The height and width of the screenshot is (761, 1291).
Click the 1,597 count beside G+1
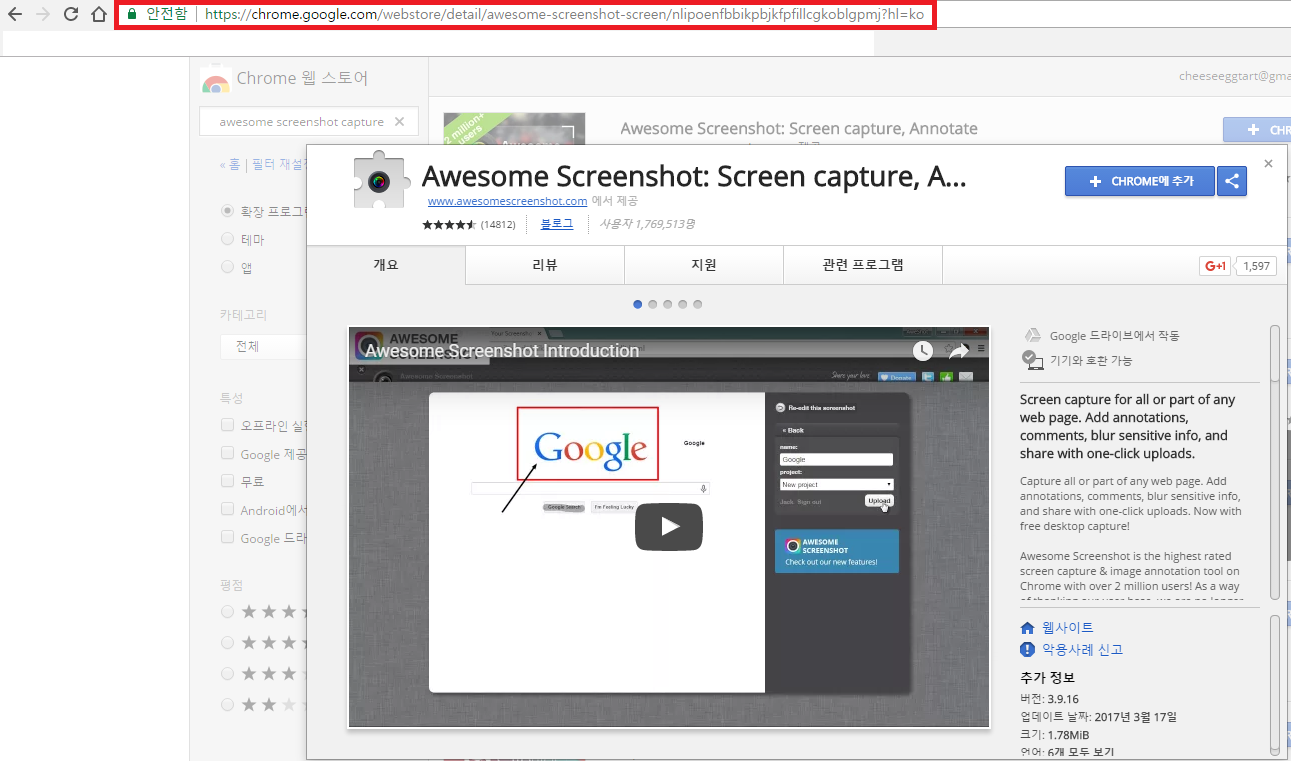tap(1256, 266)
